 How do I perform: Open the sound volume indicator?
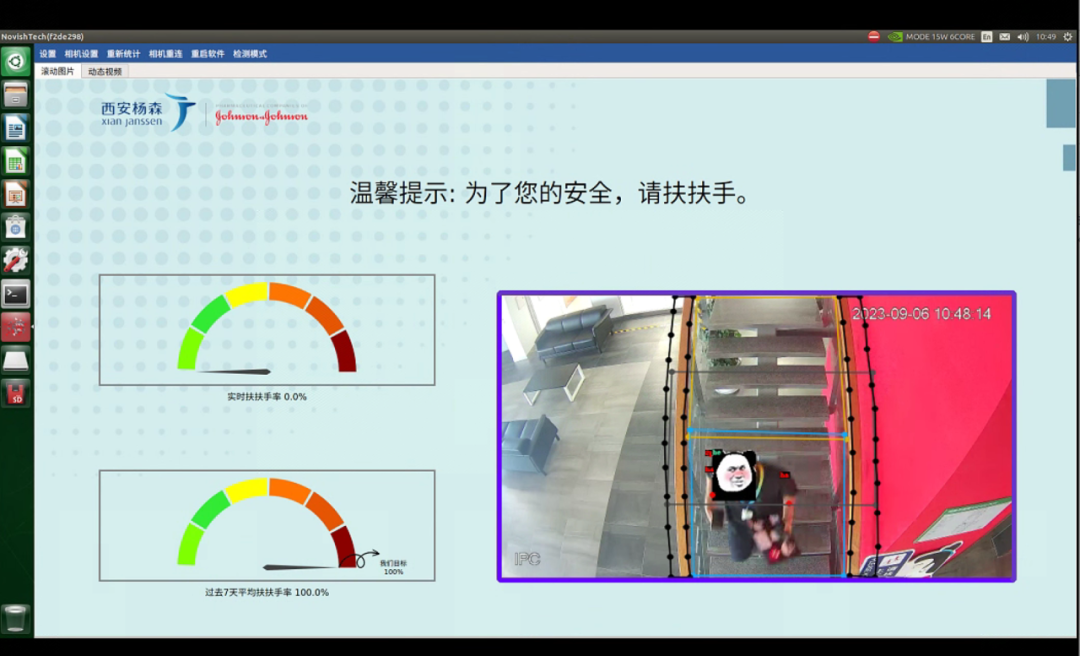tap(1023, 37)
